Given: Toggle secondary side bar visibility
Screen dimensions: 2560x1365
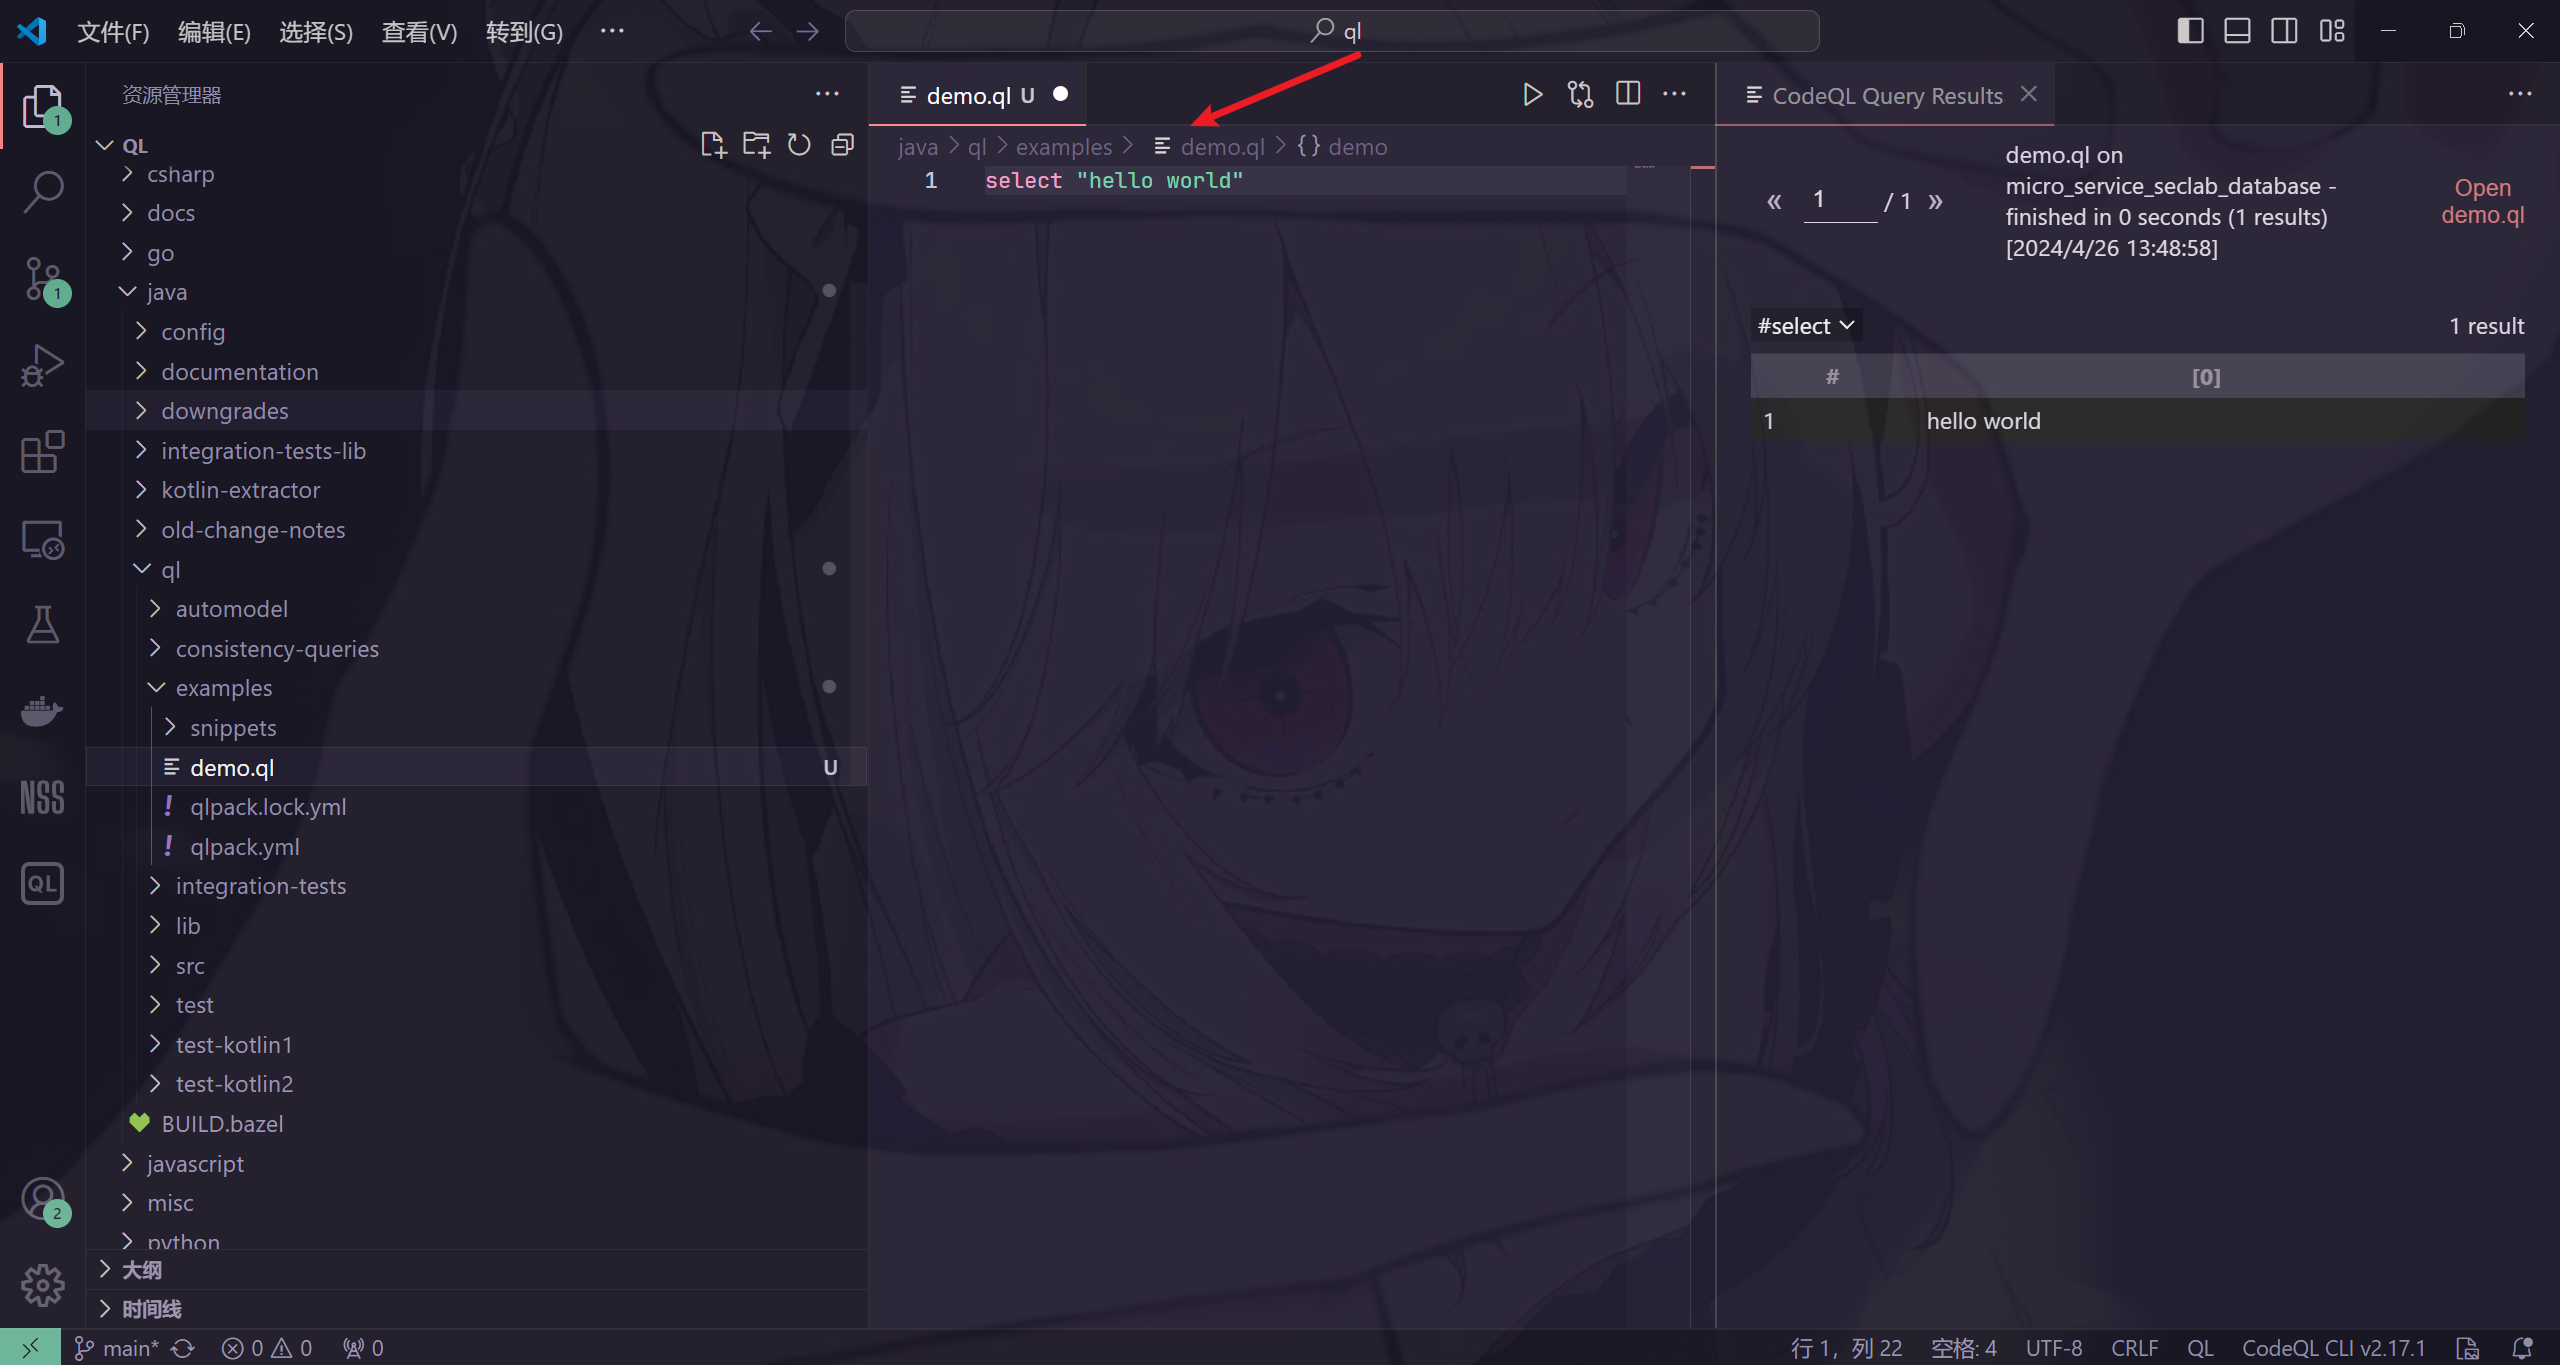Looking at the screenshot, I should [2284, 31].
